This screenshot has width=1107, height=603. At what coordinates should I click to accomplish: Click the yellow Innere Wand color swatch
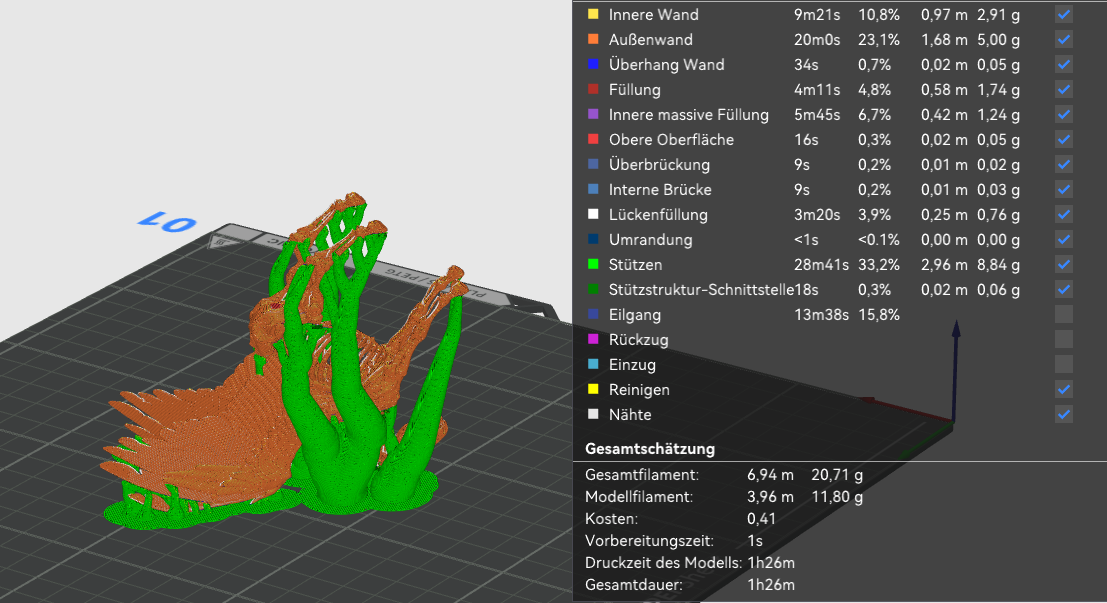click(593, 14)
